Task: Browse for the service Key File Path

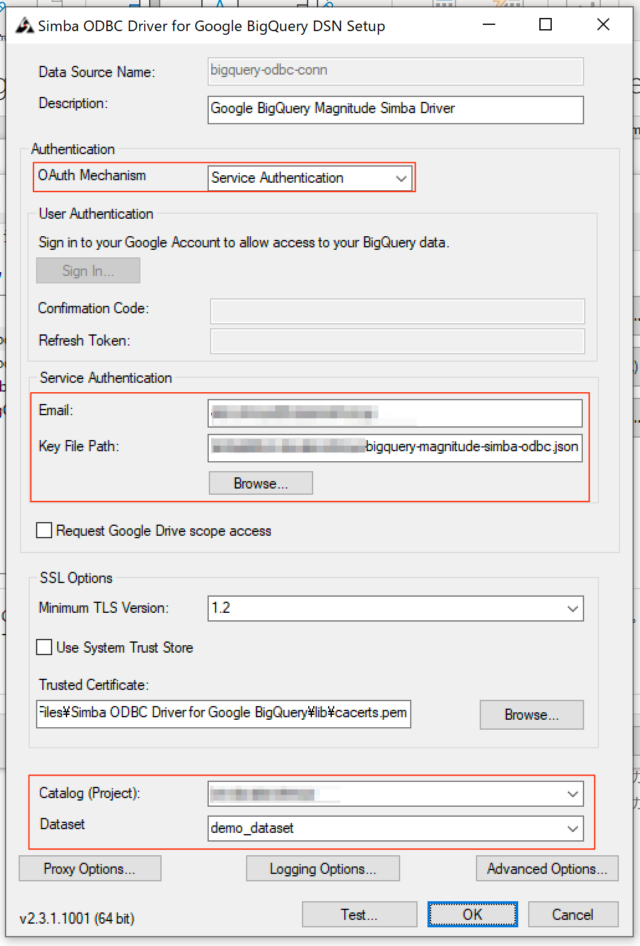Action: pyautogui.click(x=260, y=483)
